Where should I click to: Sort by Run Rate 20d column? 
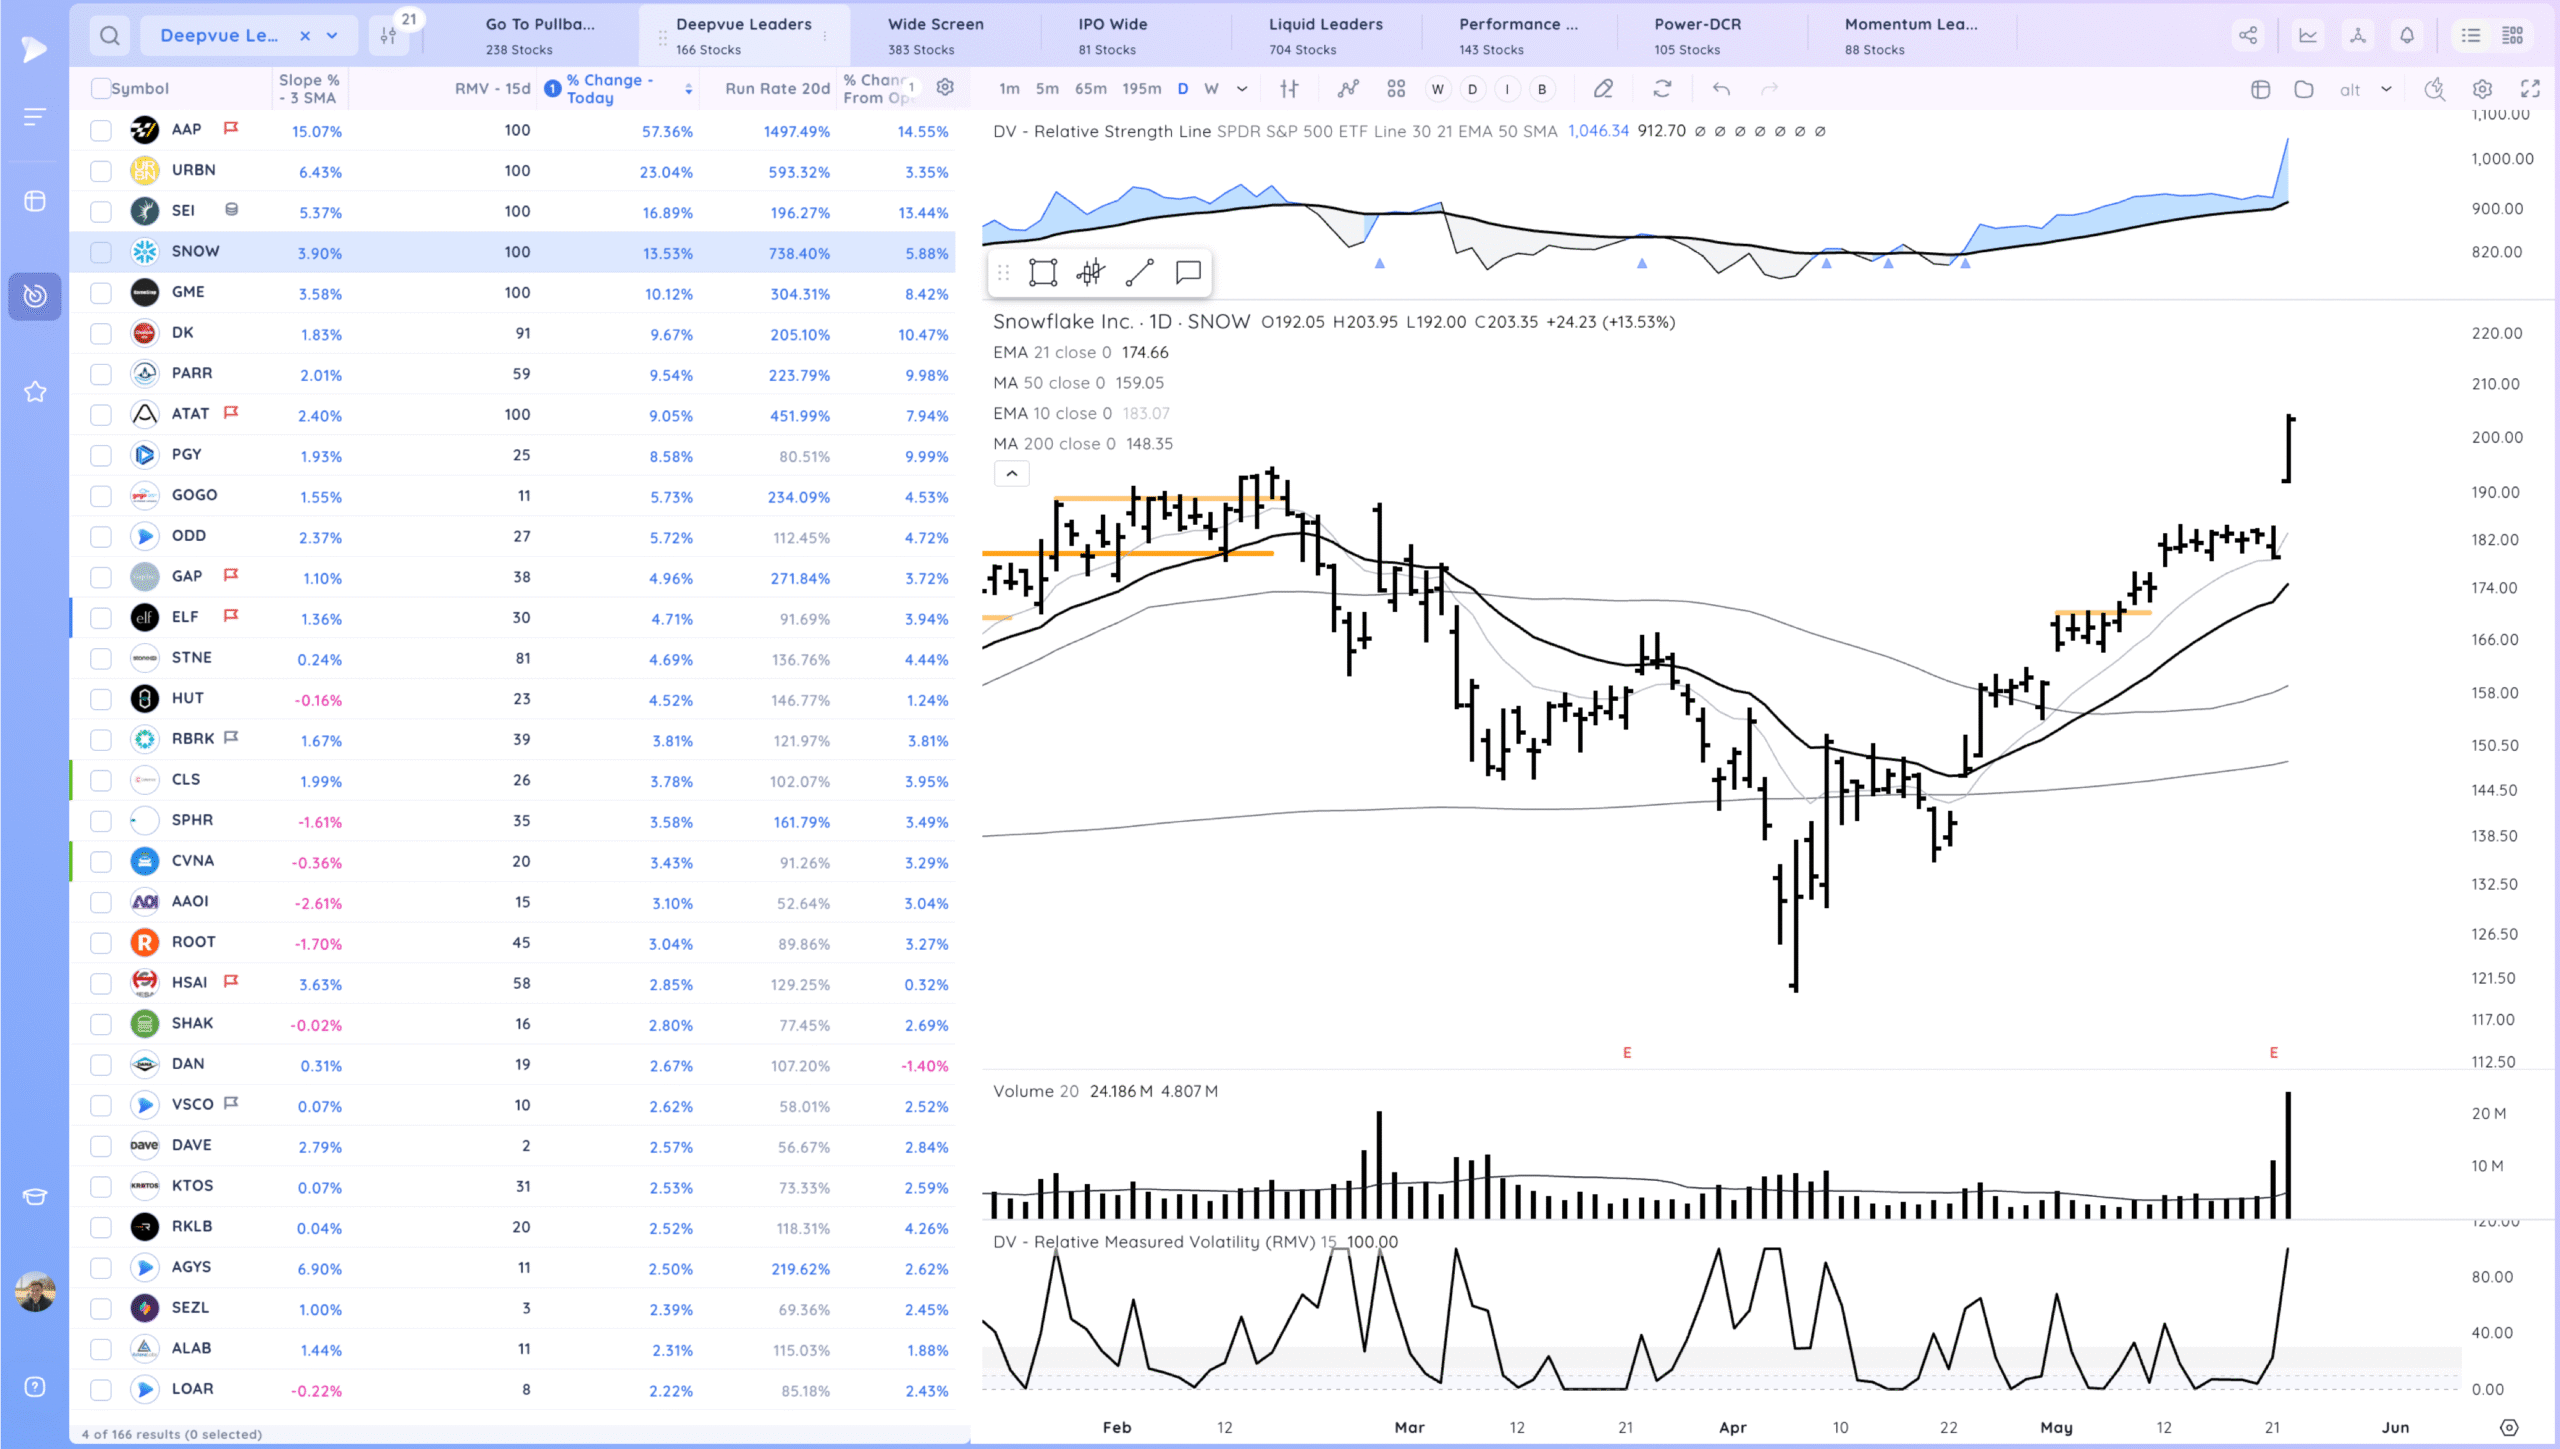(x=777, y=88)
